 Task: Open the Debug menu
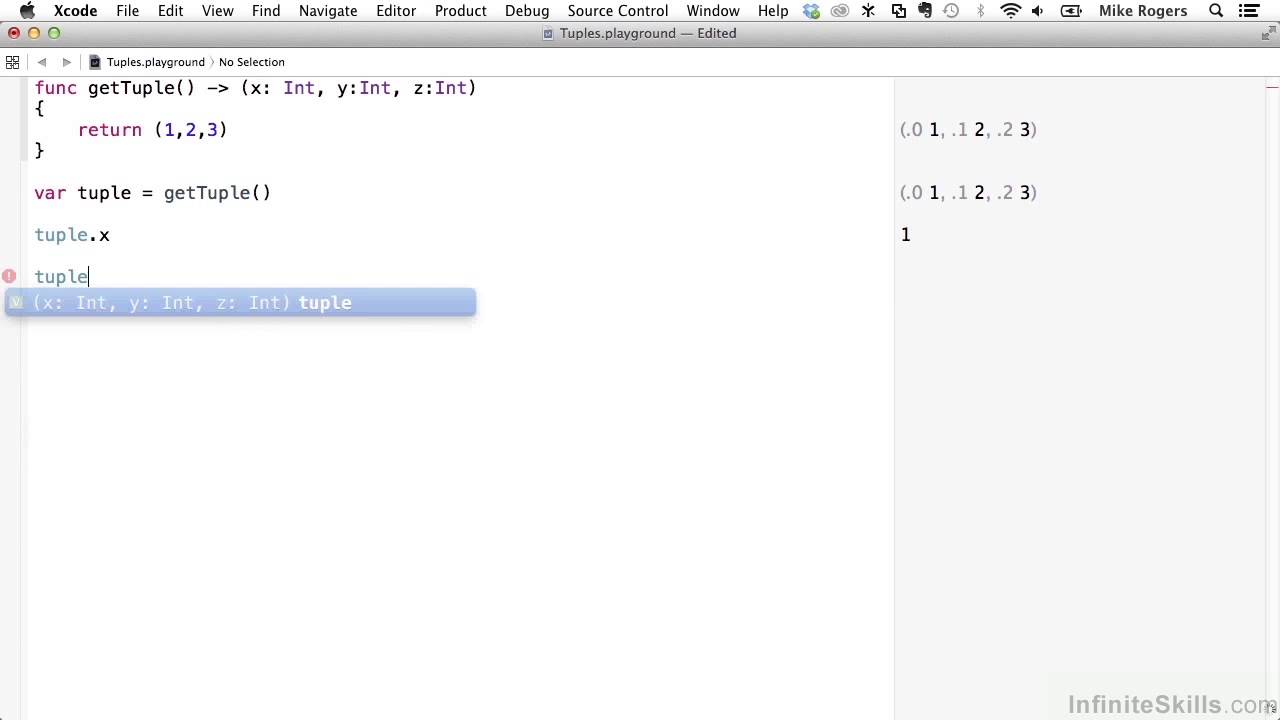[x=527, y=11]
